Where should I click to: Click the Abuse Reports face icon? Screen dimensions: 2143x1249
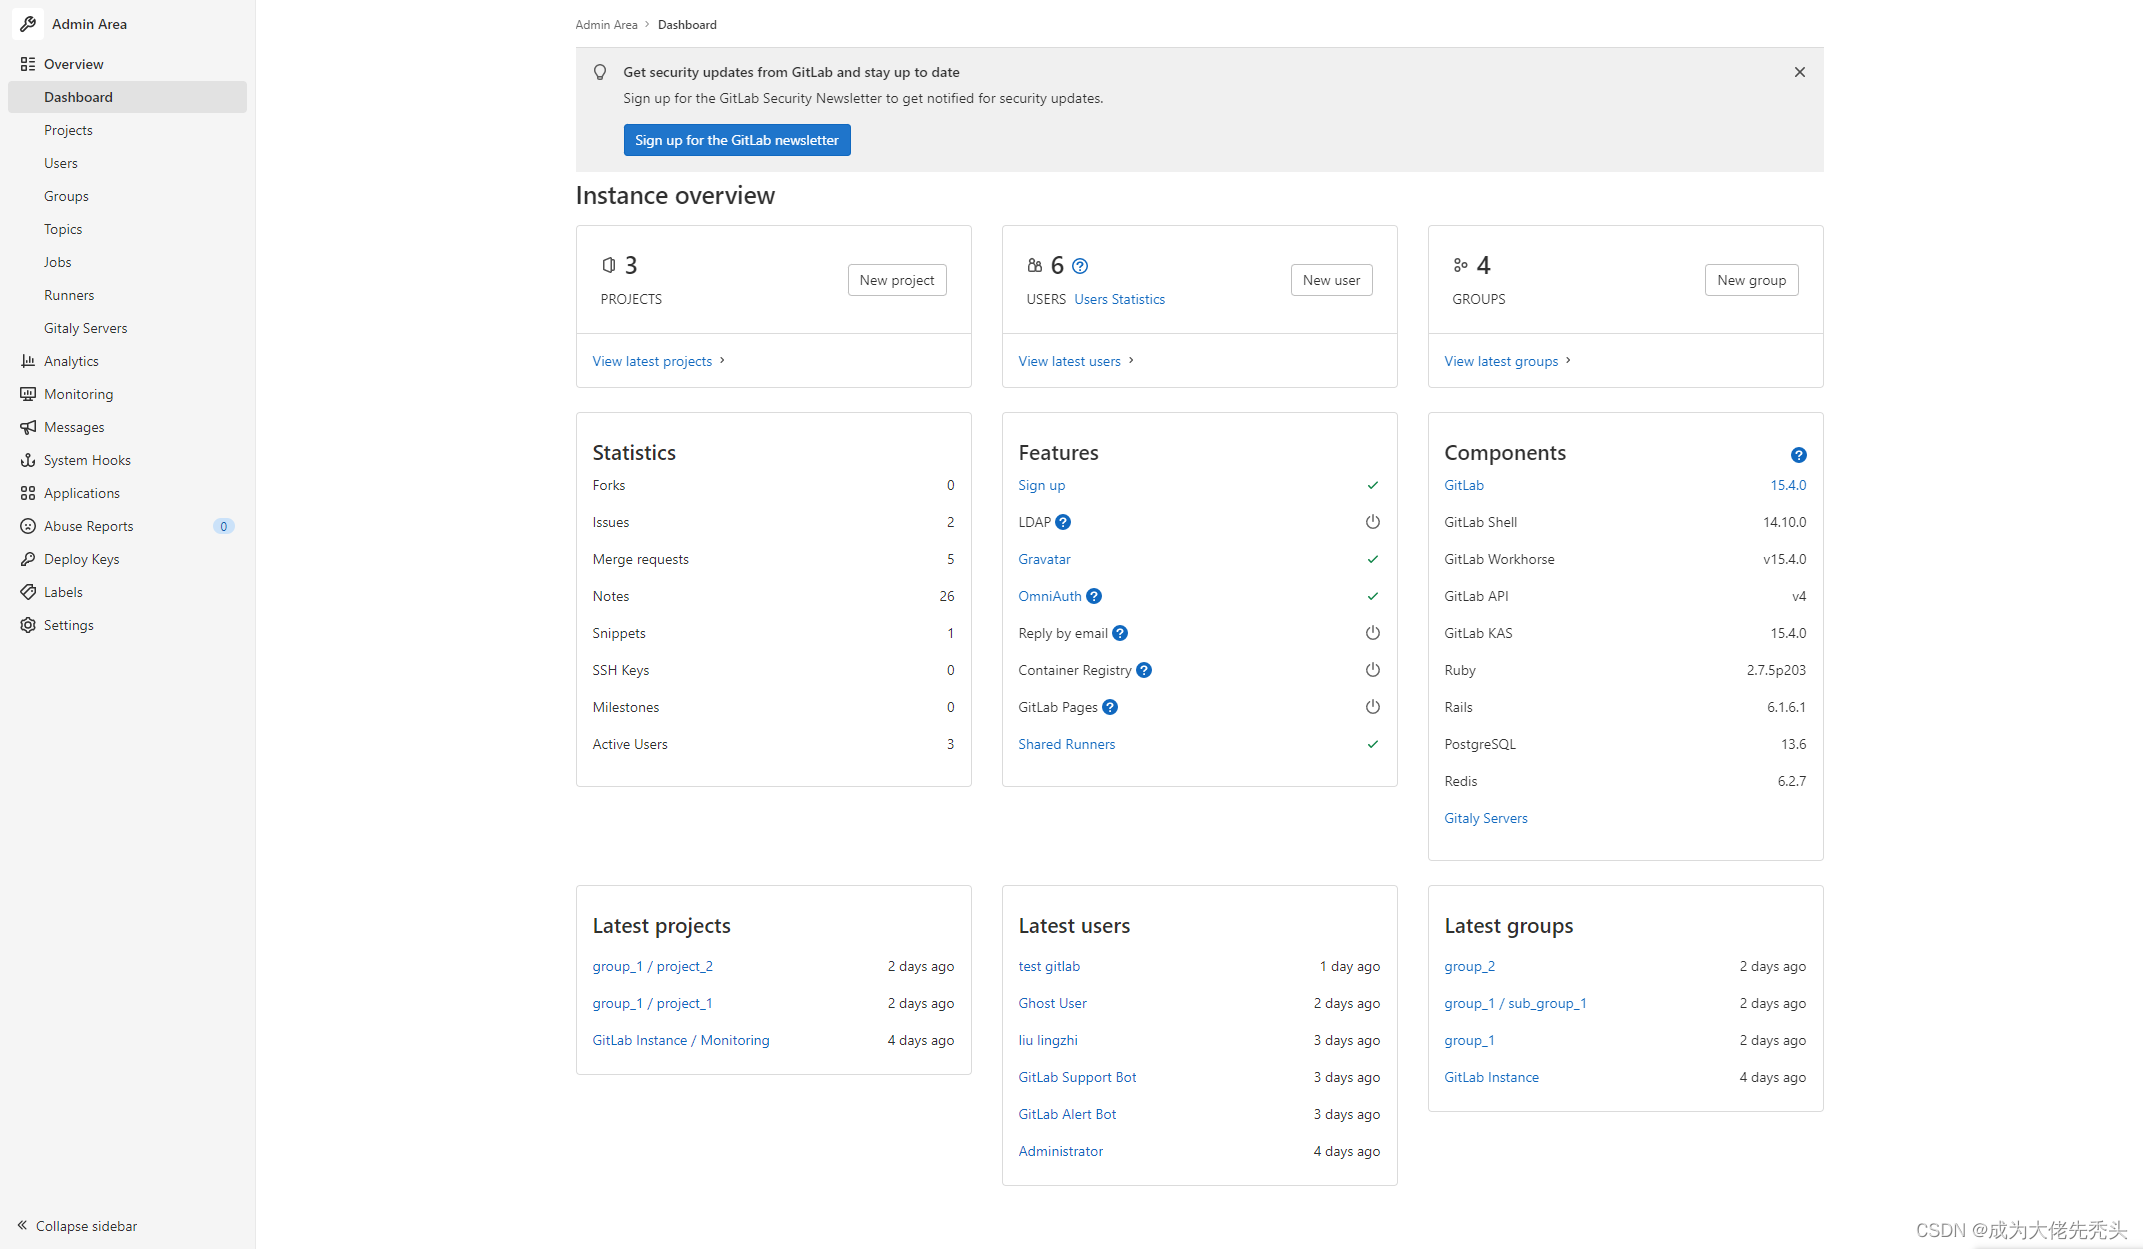(x=28, y=526)
